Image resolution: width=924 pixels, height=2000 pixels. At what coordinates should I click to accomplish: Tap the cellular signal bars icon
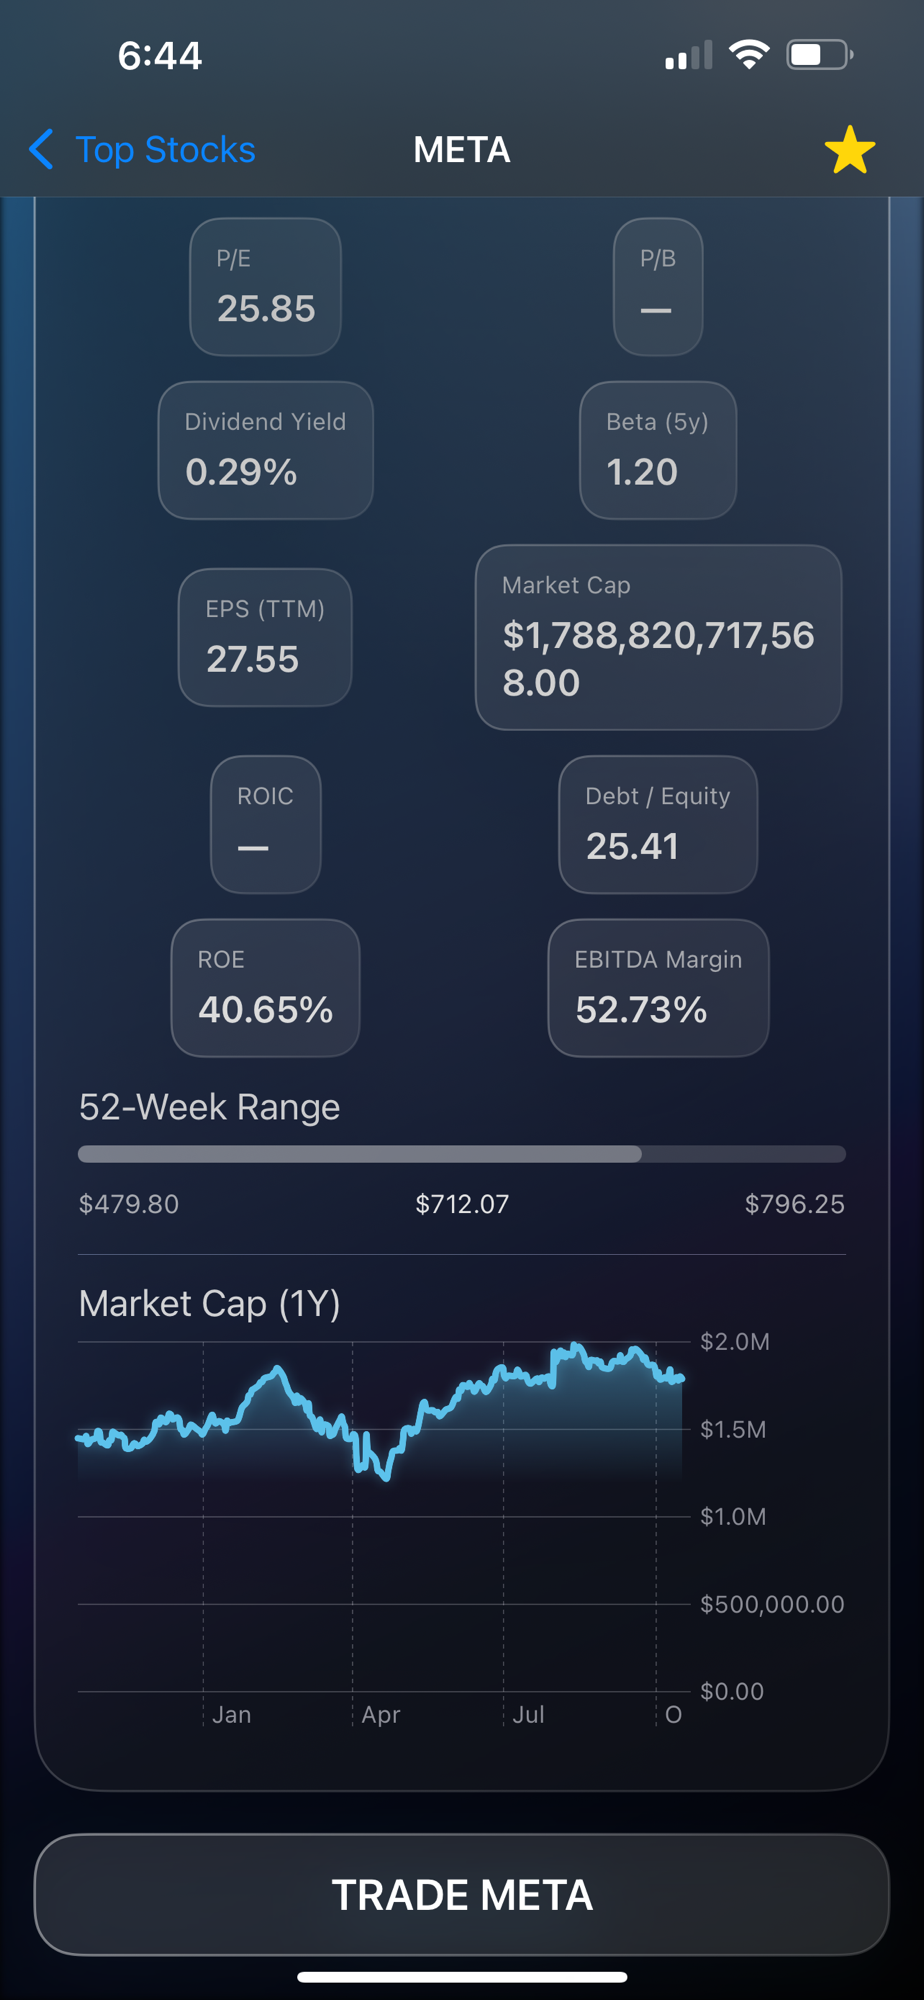pos(689,55)
